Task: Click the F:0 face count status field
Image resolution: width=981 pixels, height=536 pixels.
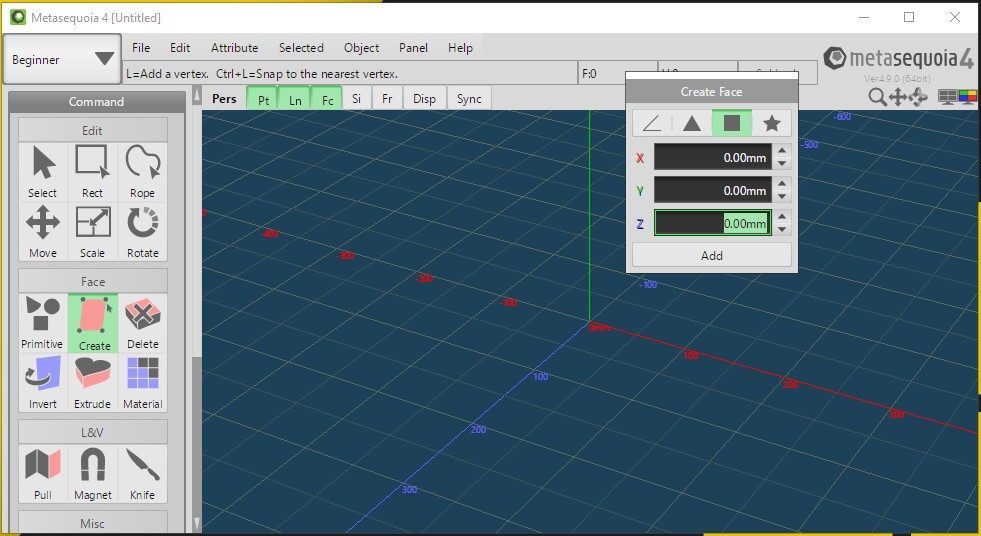Action: click(x=617, y=73)
